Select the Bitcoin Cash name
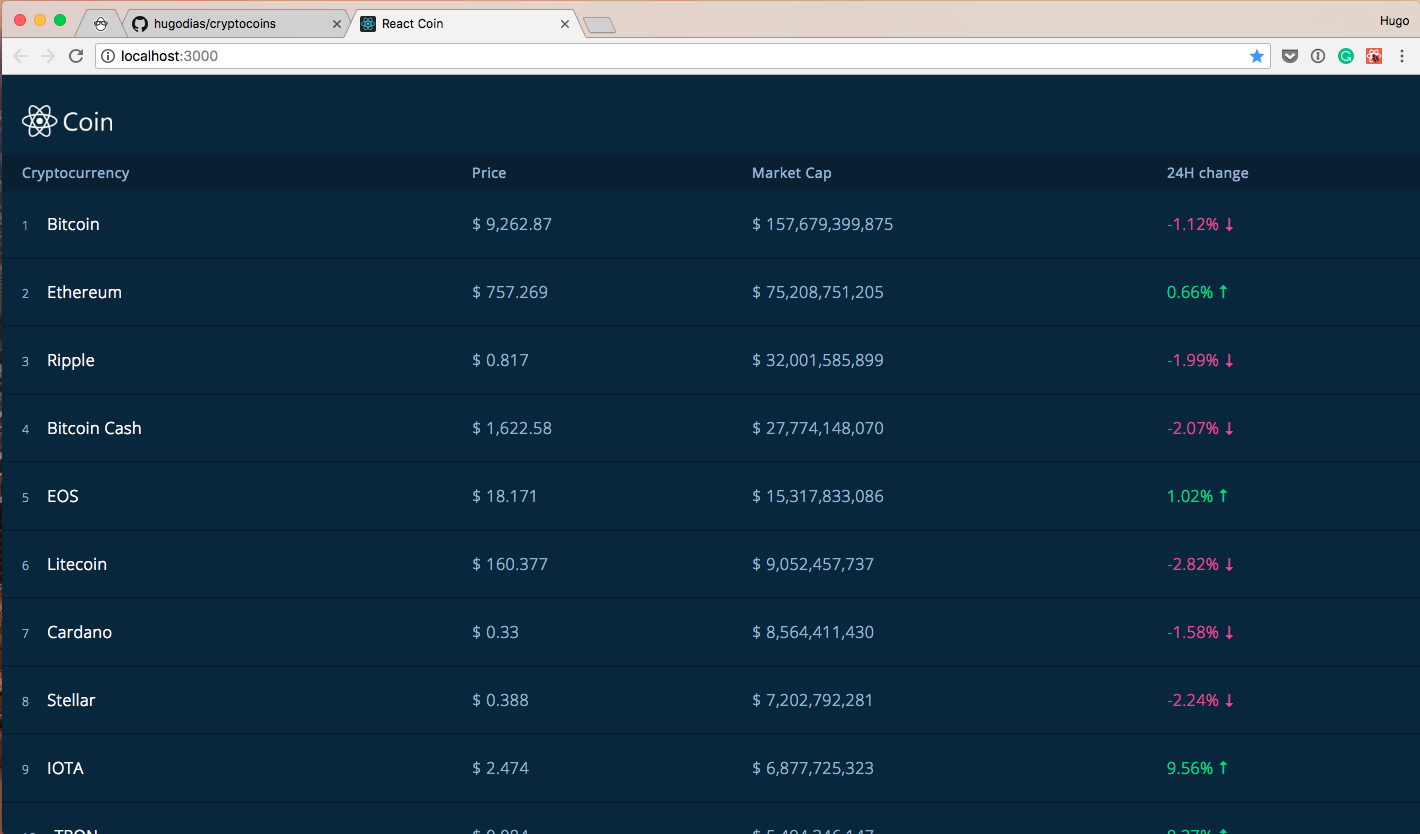1420x834 pixels. pyautogui.click(x=94, y=428)
